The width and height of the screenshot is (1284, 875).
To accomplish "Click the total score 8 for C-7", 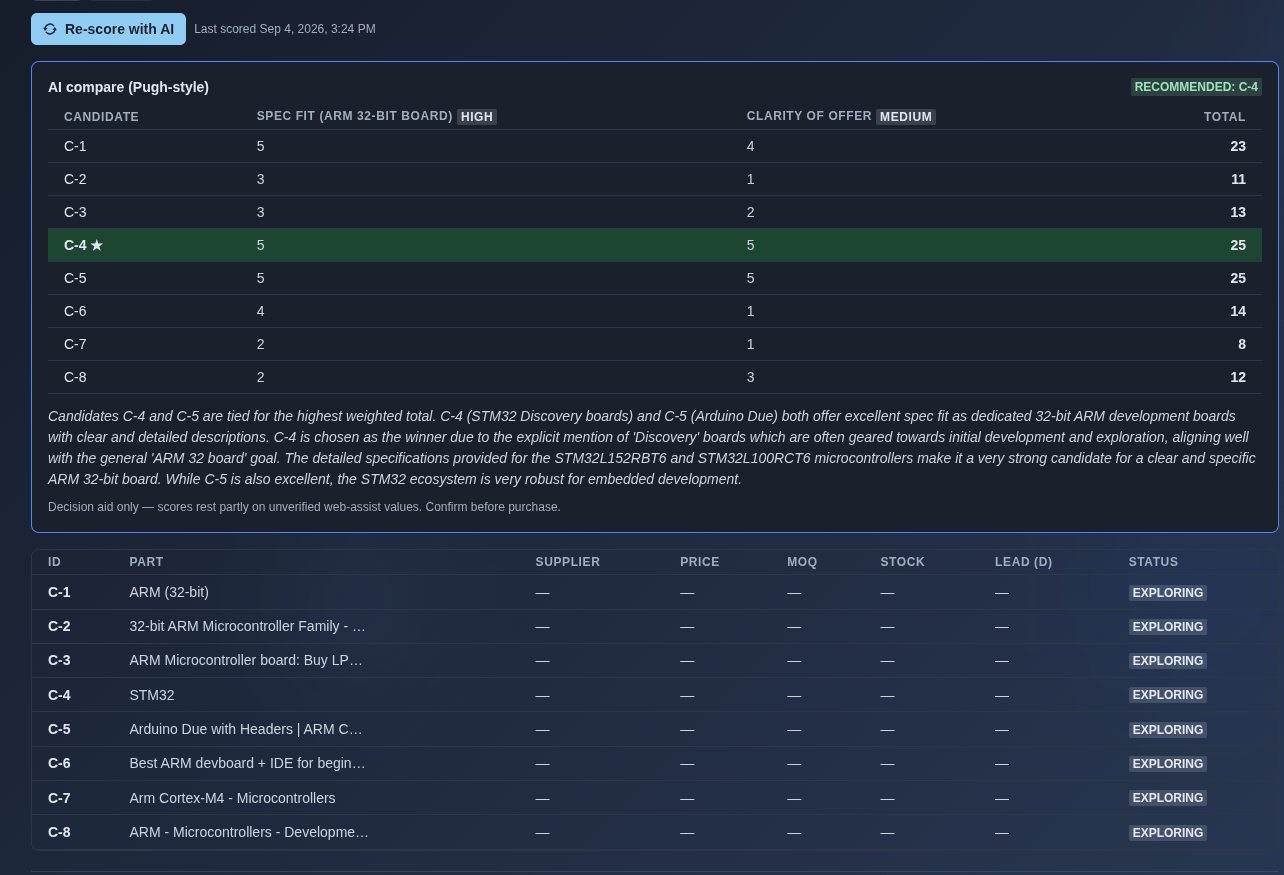I will [x=1242, y=344].
